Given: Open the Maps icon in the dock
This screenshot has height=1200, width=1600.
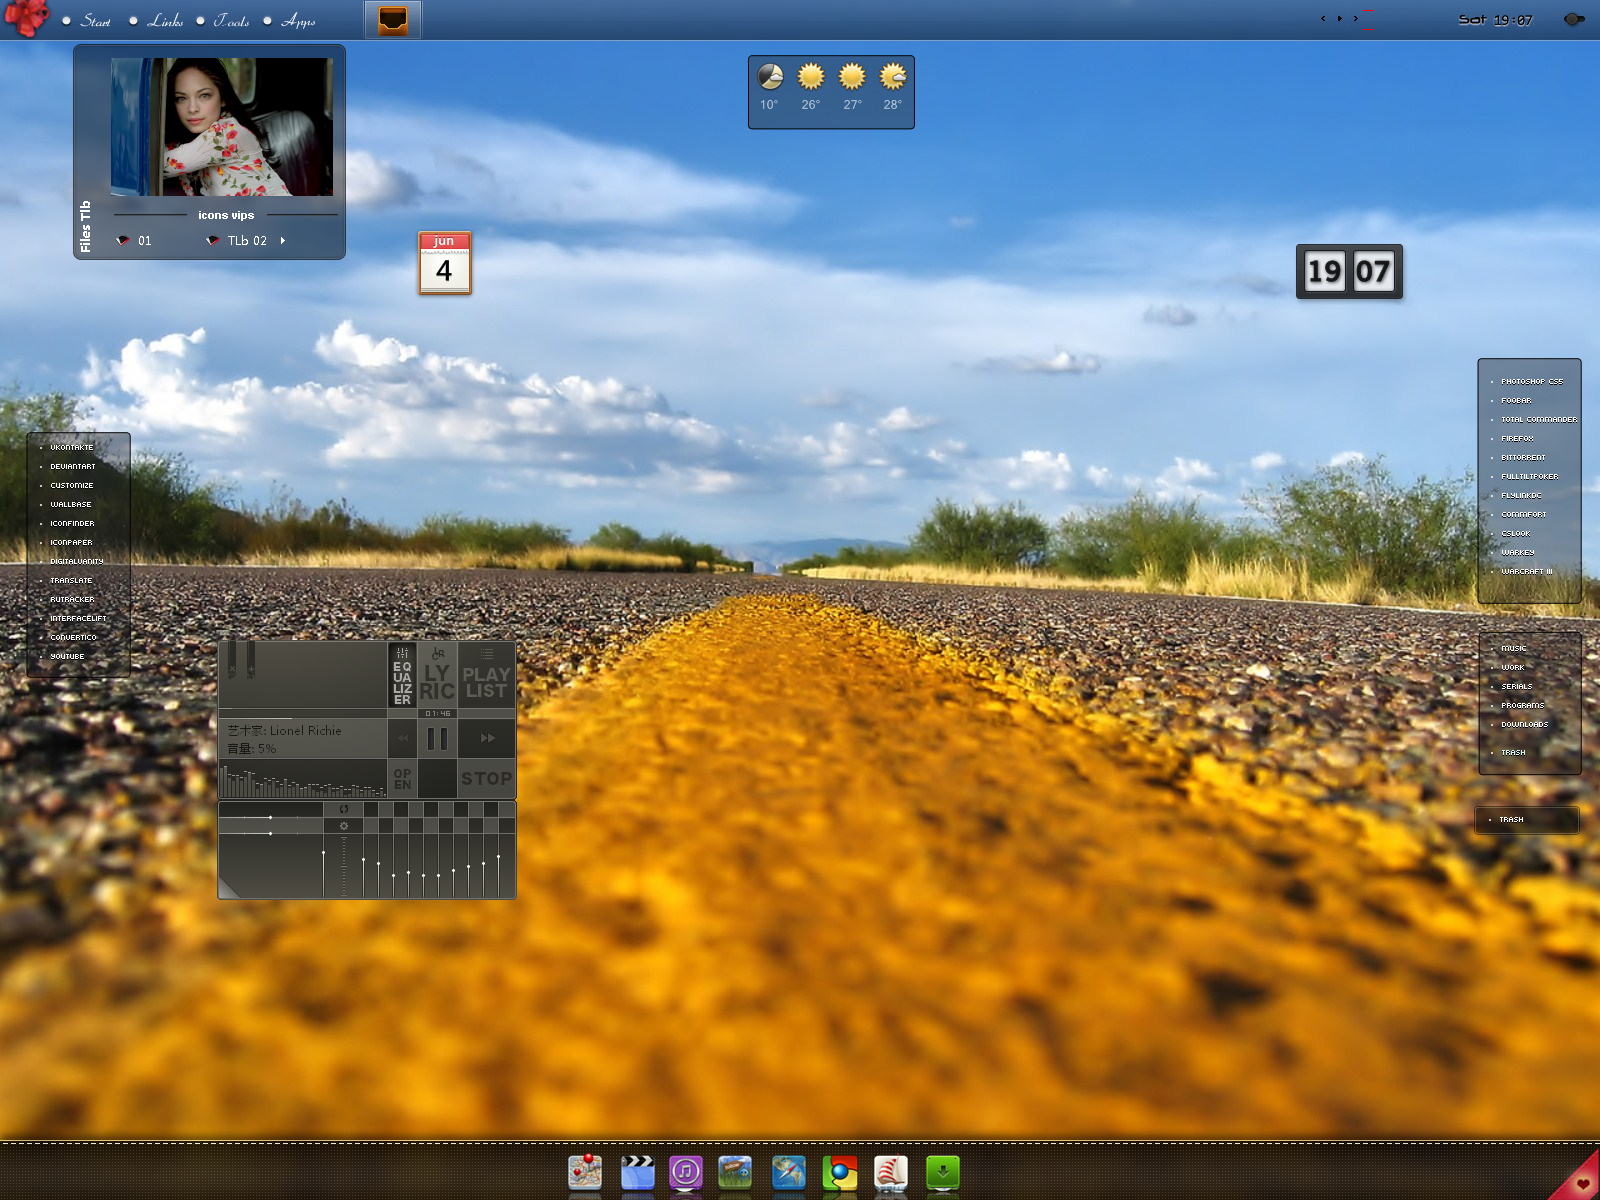Looking at the screenshot, I should tap(585, 1172).
